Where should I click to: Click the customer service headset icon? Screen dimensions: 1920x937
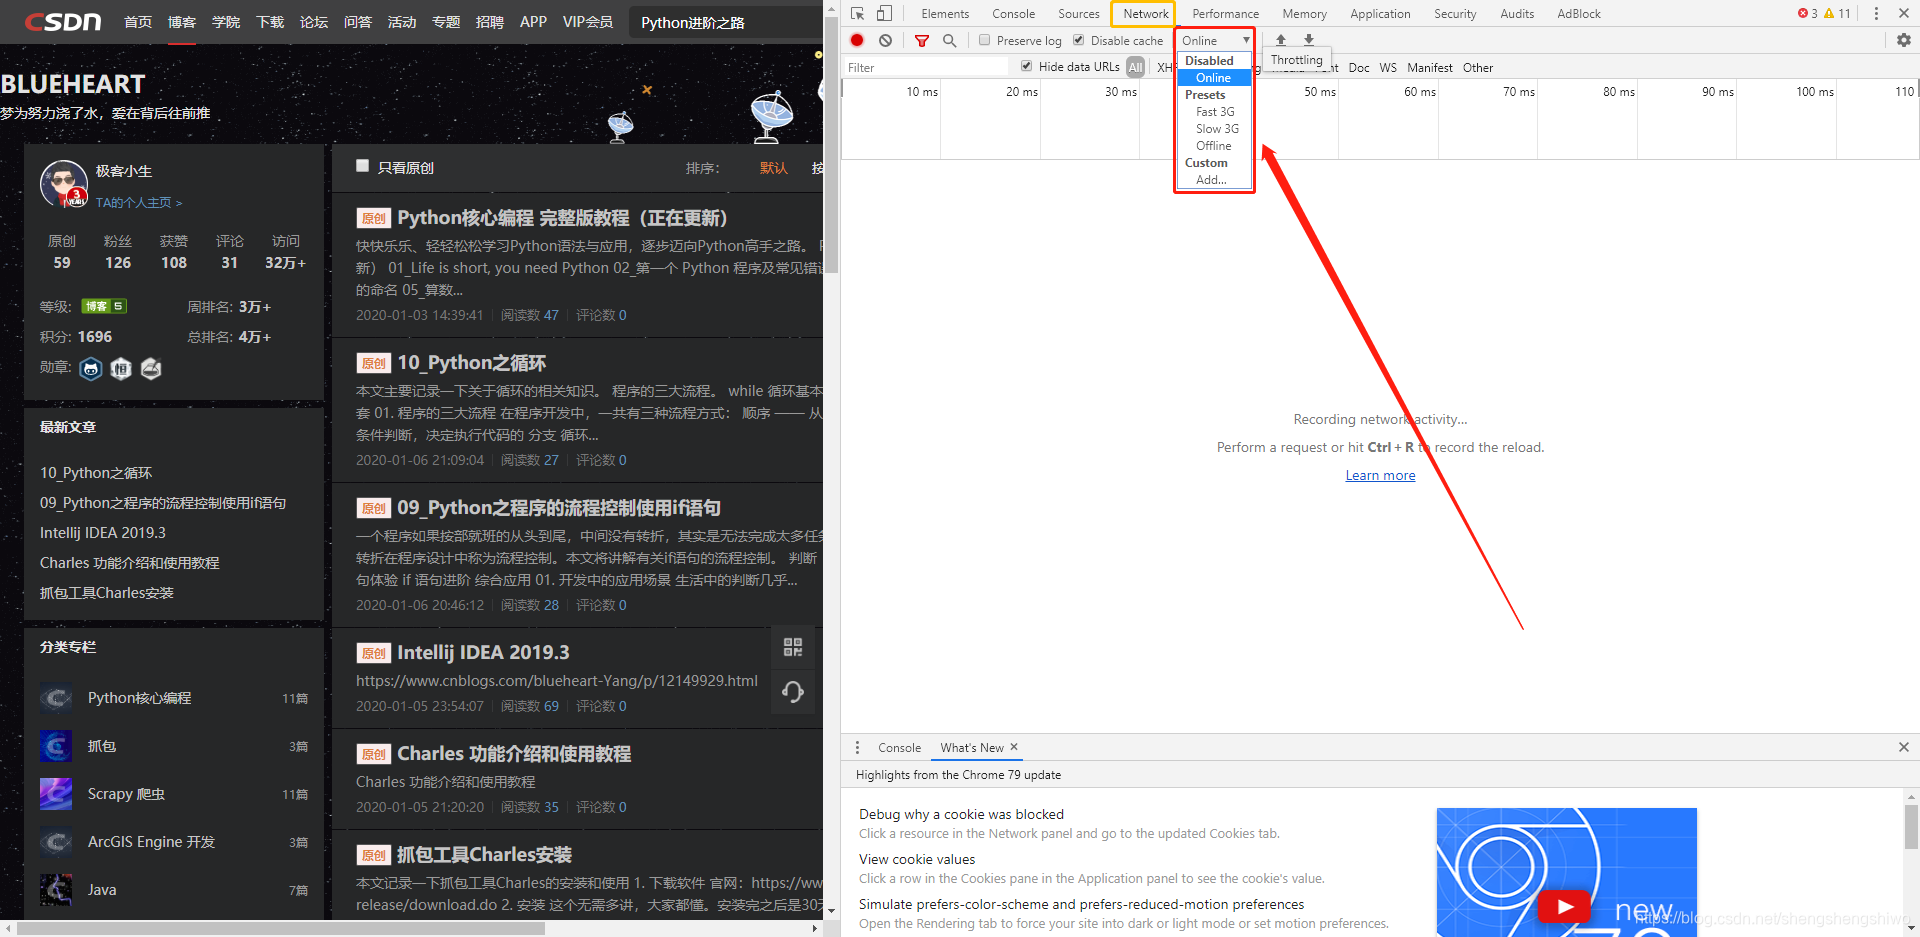click(x=793, y=692)
